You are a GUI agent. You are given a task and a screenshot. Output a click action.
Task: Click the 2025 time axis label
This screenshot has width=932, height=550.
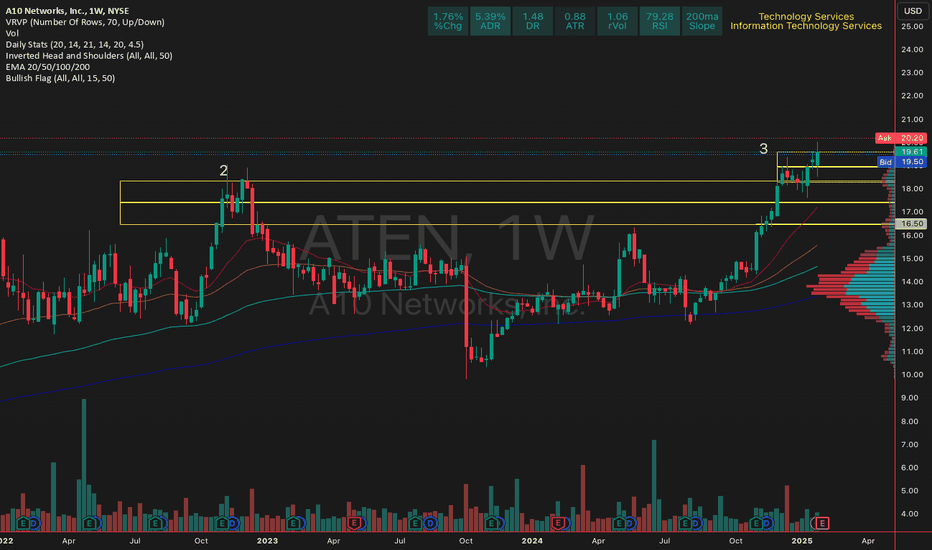coord(802,540)
